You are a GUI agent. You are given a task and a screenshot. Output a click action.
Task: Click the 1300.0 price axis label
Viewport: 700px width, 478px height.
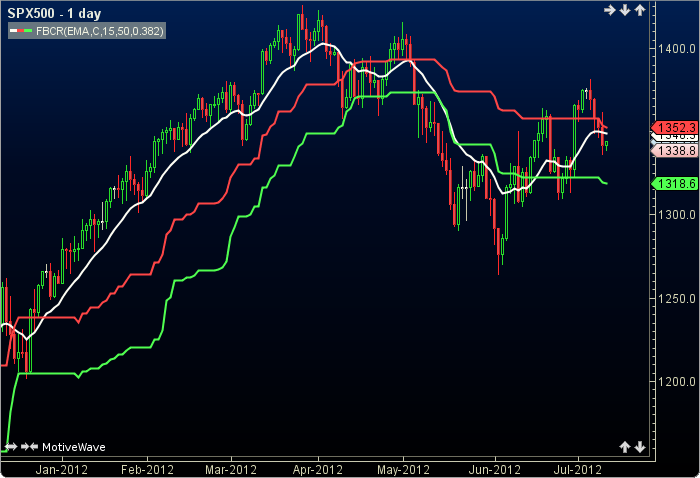678,215
